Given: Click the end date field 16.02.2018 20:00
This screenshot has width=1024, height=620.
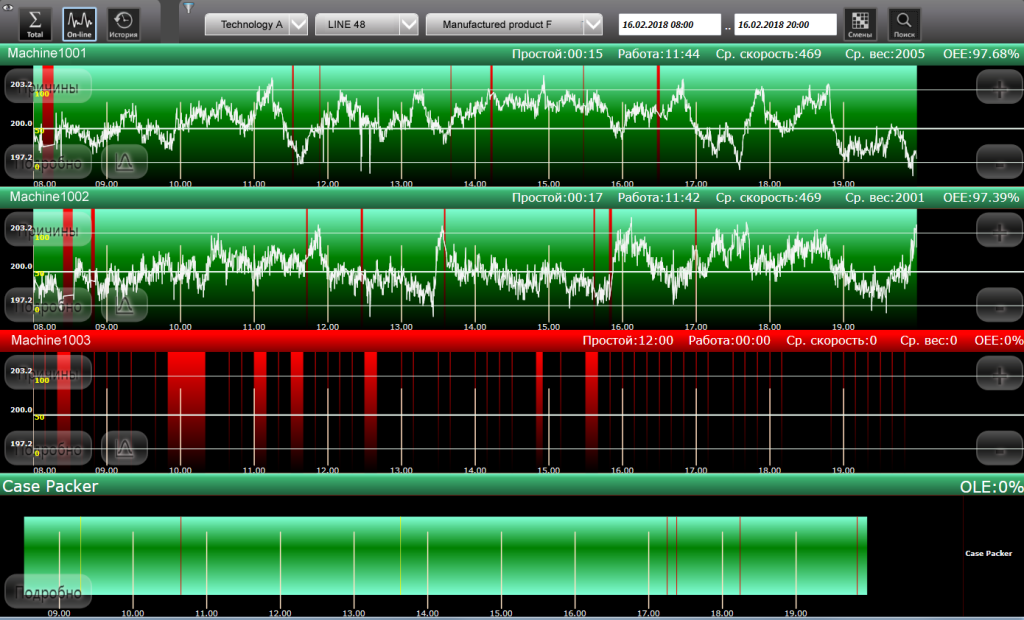Looking at the screenshot, I should pyautogui.click(x=785, y=25).
